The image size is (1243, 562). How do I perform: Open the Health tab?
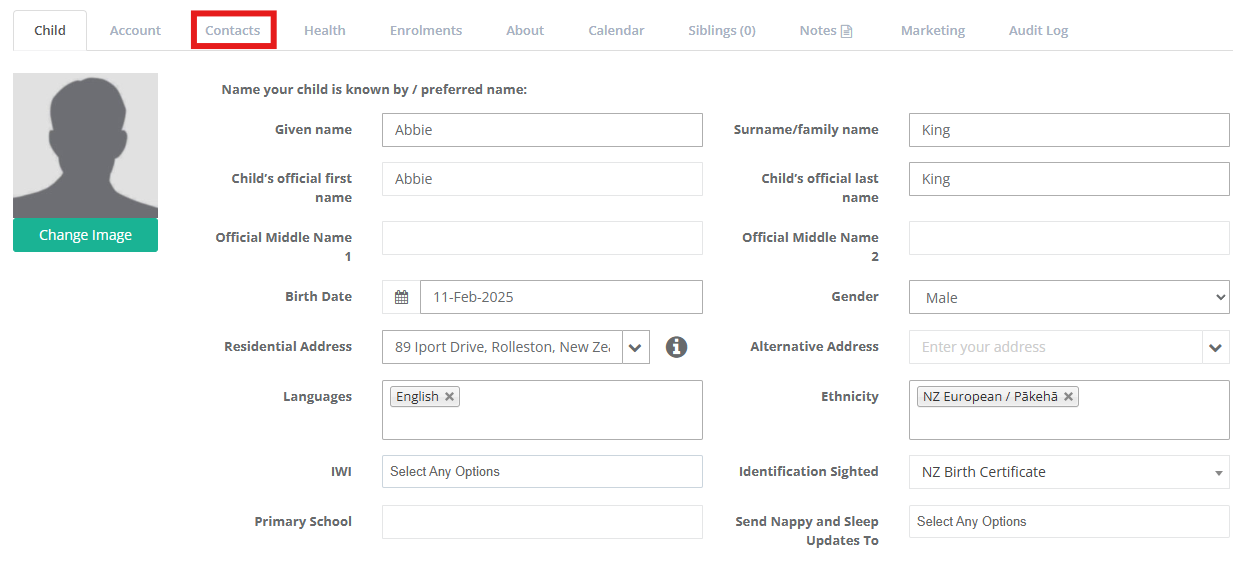click(x=325, y=31)
